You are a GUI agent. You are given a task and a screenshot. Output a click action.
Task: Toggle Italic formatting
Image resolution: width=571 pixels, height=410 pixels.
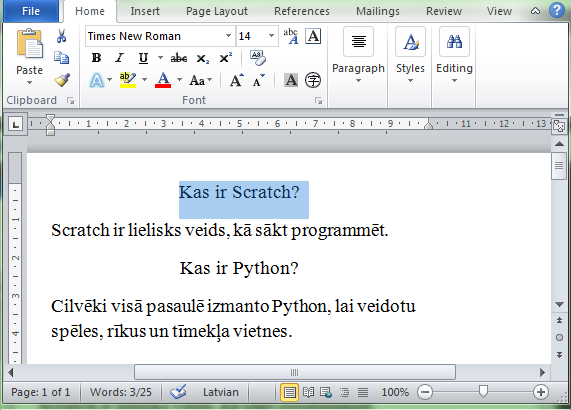click(119, 58)
